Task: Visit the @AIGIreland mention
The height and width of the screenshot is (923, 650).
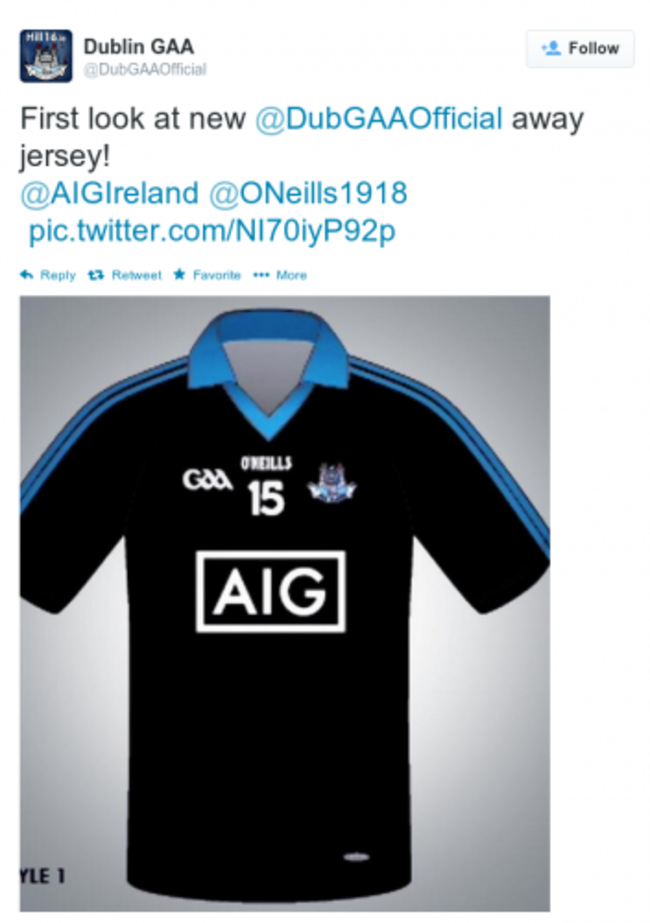Action: pos(109,194)
